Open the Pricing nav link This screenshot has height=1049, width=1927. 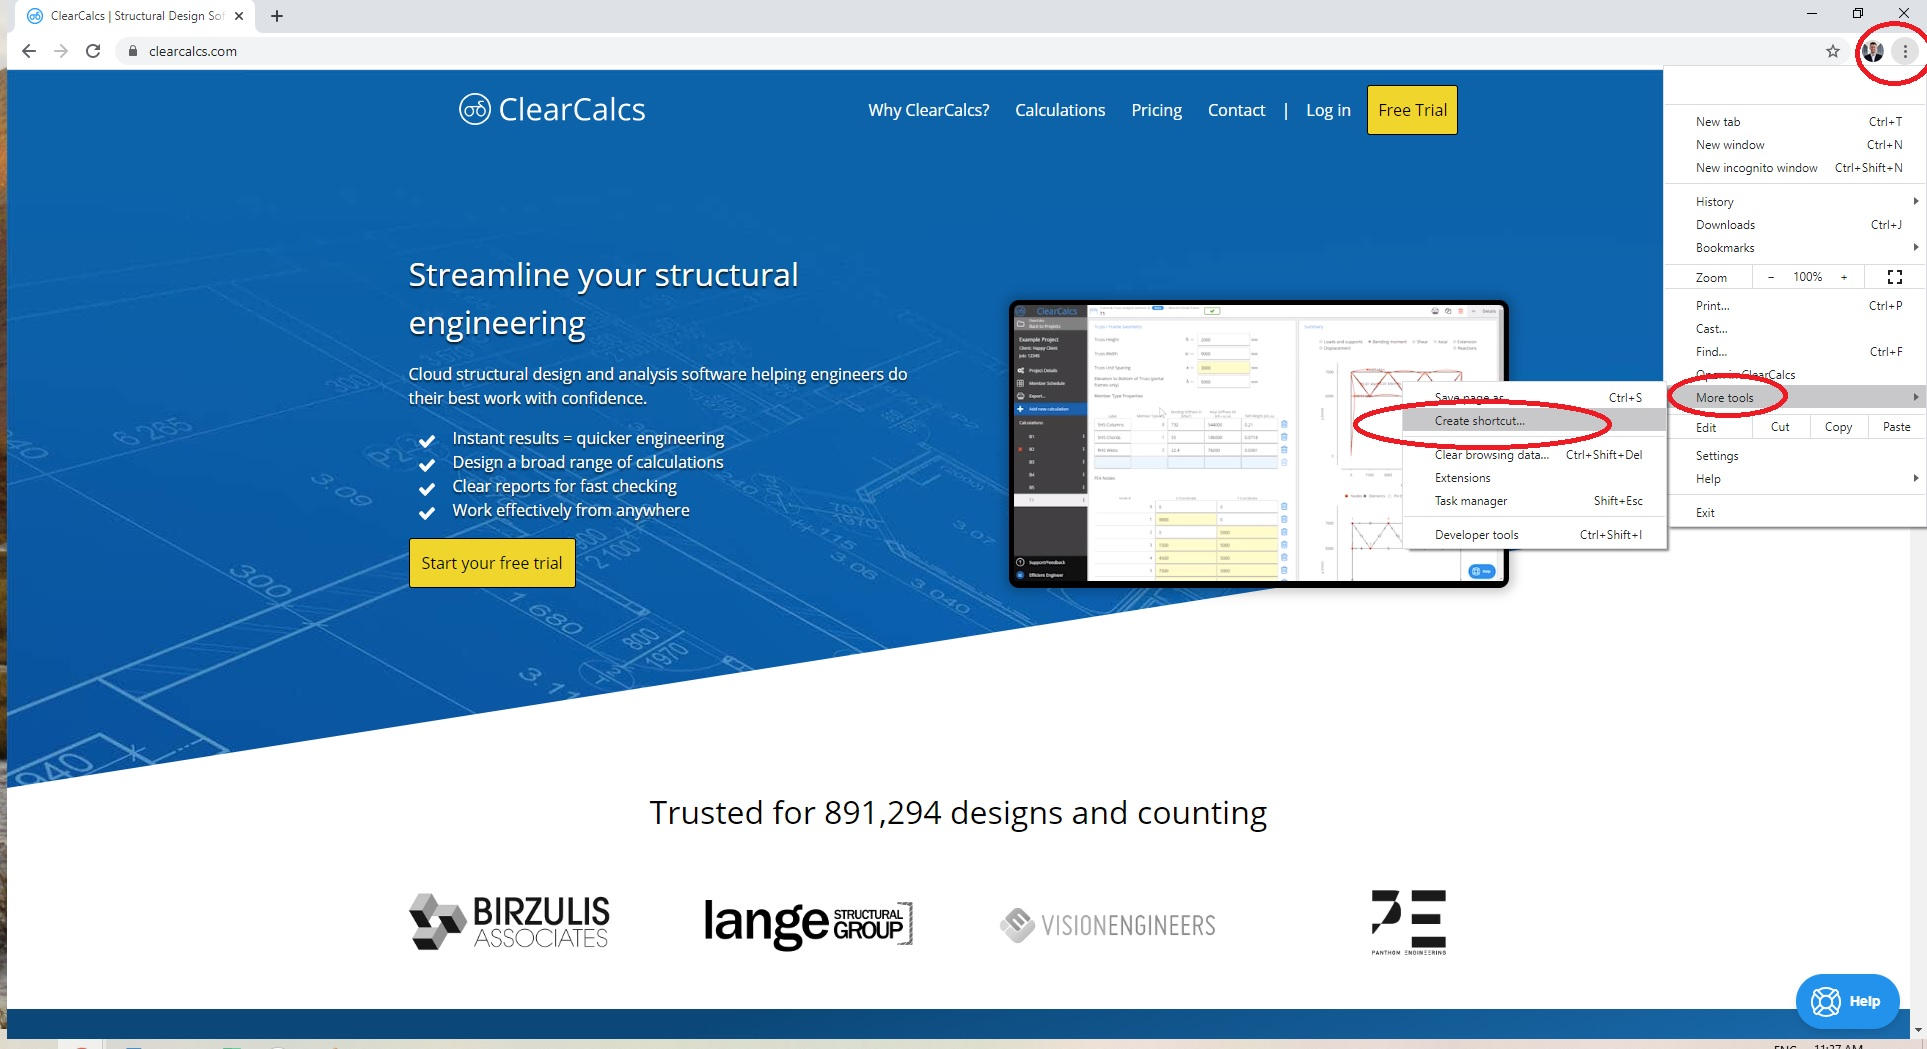click(1156, 110)
